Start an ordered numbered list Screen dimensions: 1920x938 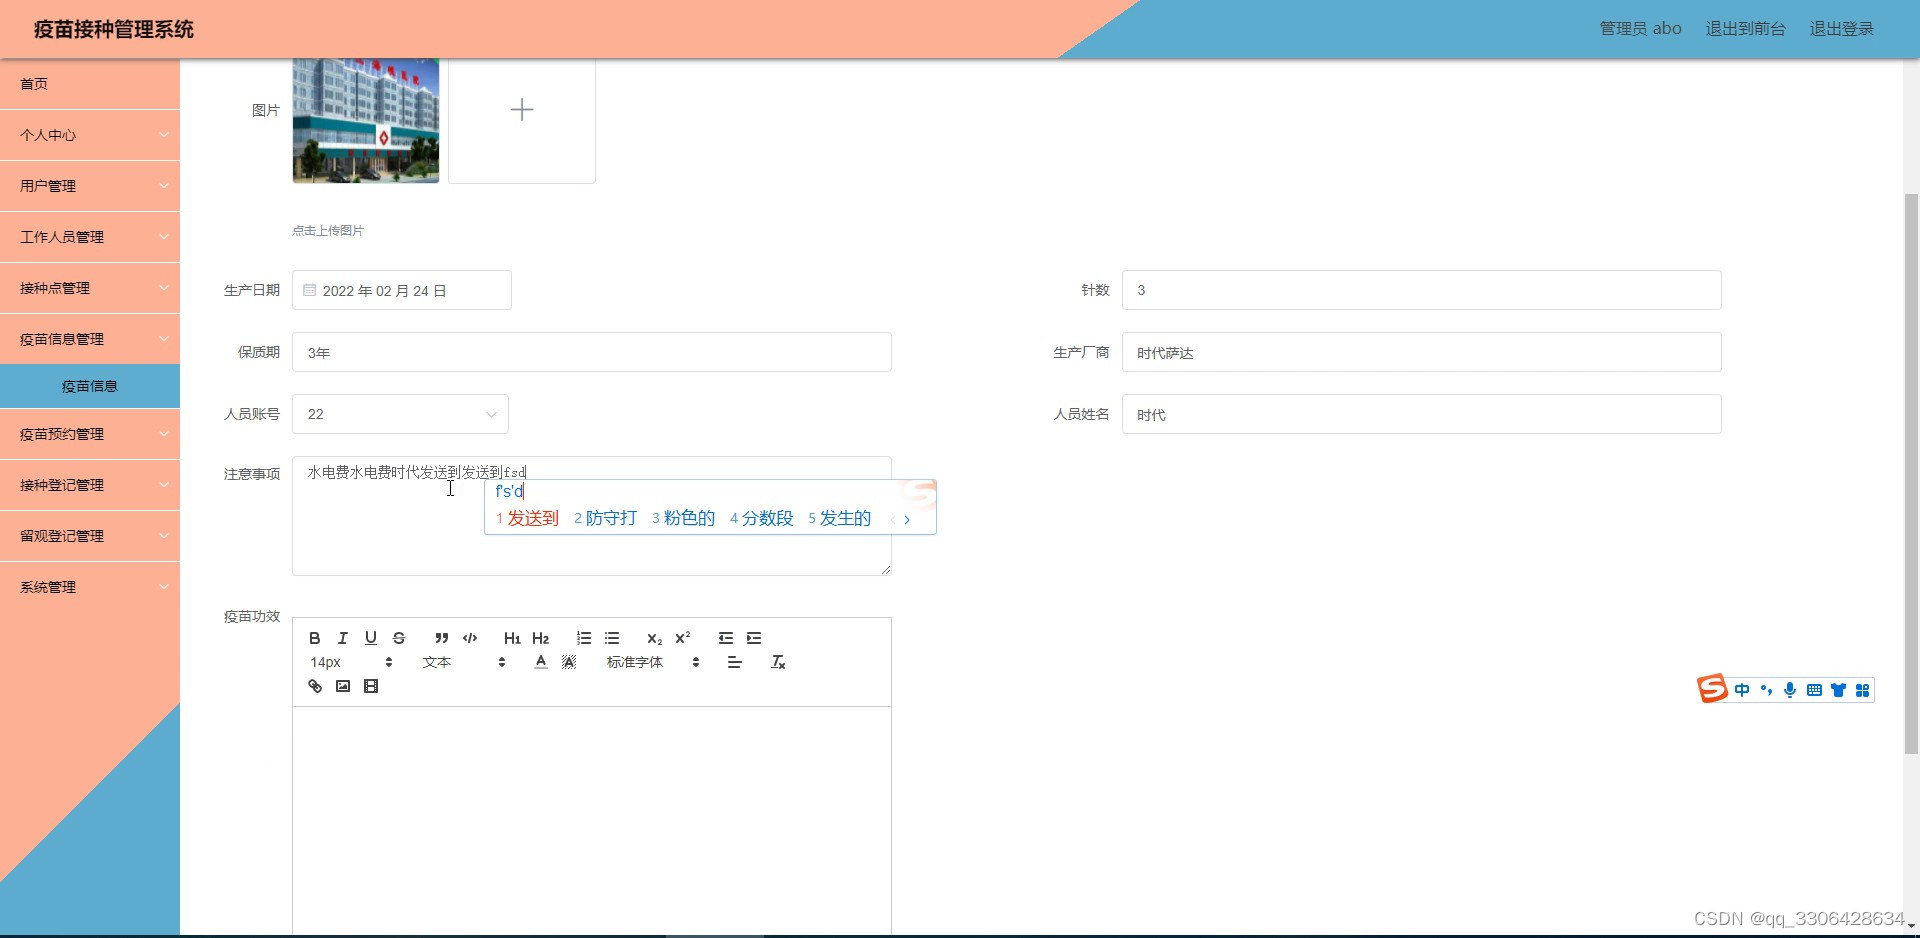point(584,638)
